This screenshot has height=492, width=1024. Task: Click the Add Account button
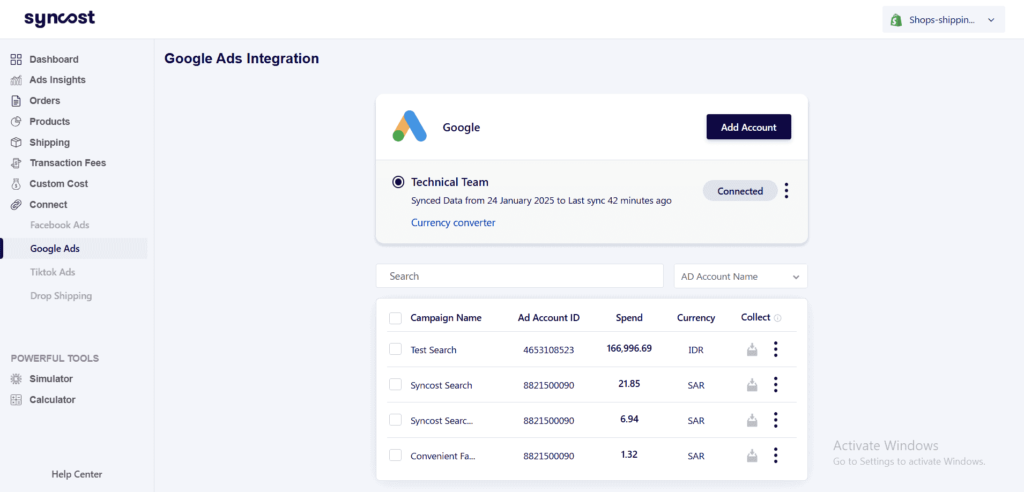coord(748,127)
